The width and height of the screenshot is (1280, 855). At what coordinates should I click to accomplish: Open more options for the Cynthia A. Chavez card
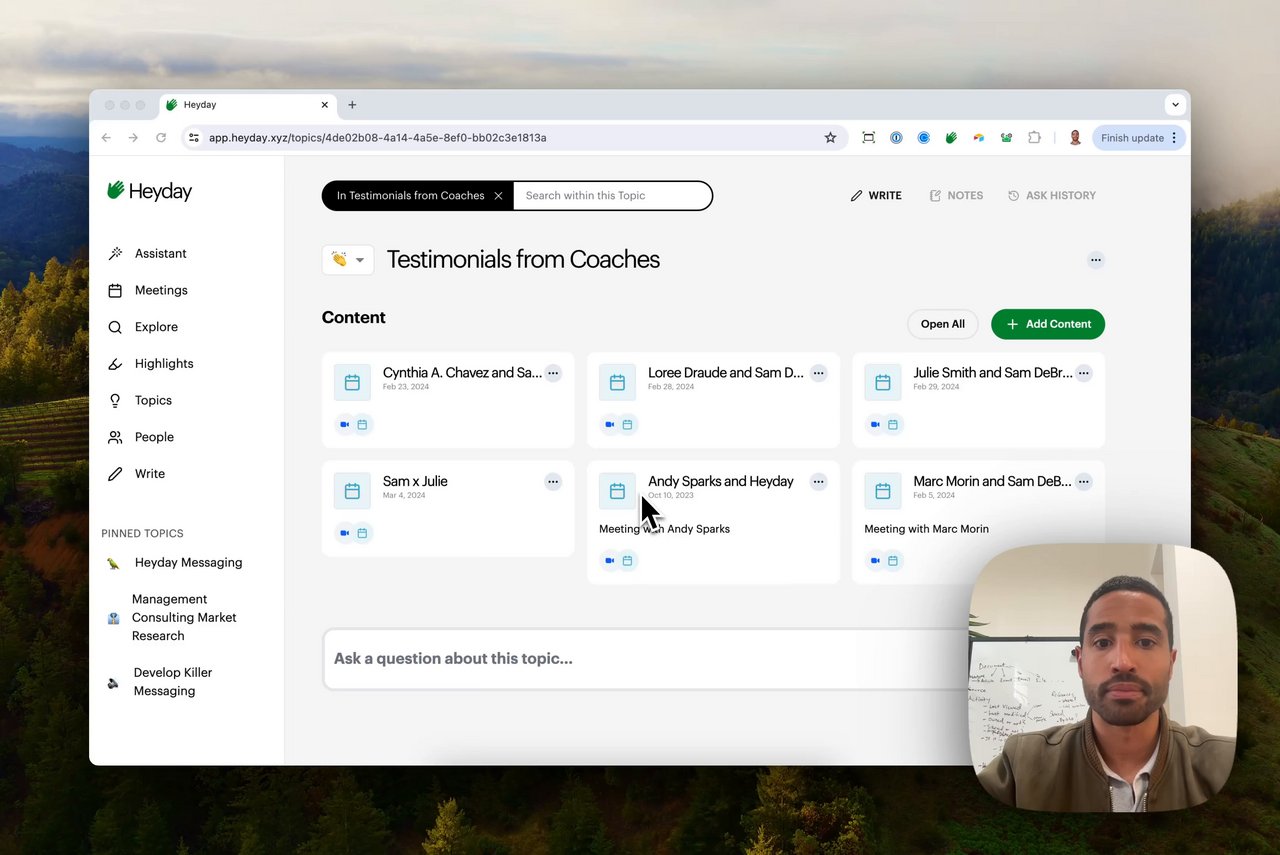(x=553, y=373)
